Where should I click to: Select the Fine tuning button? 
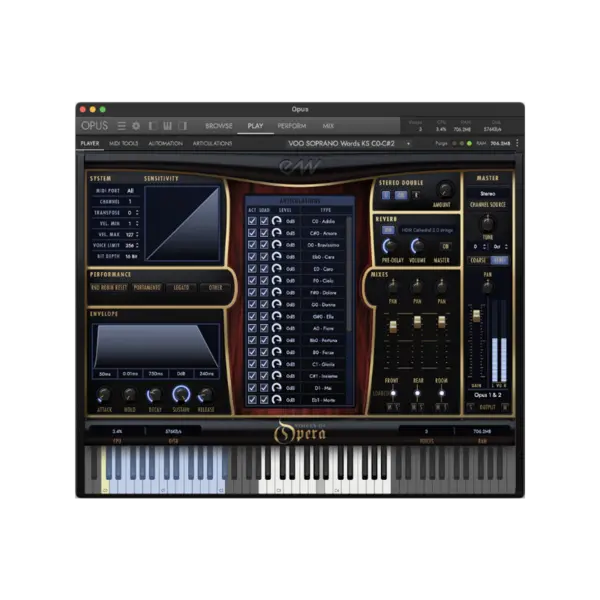tap(500, 260)
